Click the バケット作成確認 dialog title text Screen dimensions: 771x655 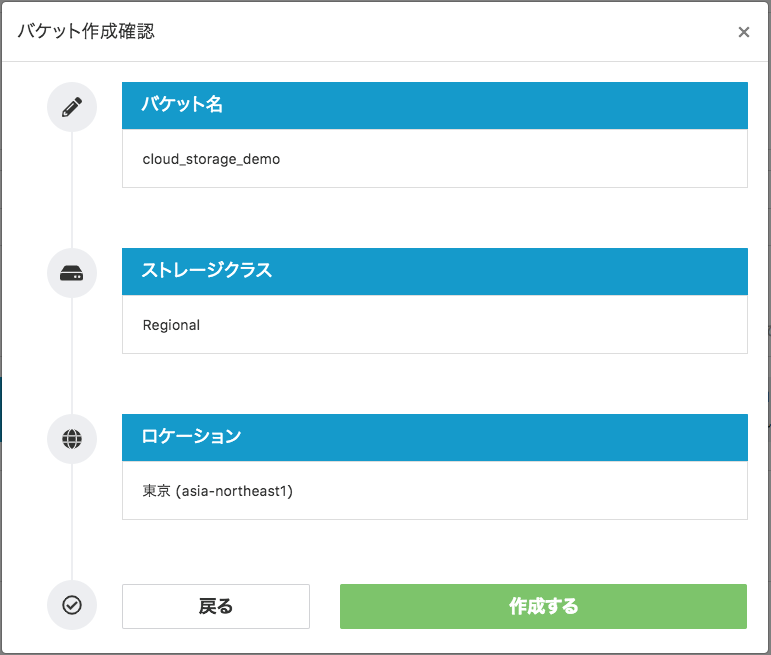pyautogui.click(x=86, y=31)
